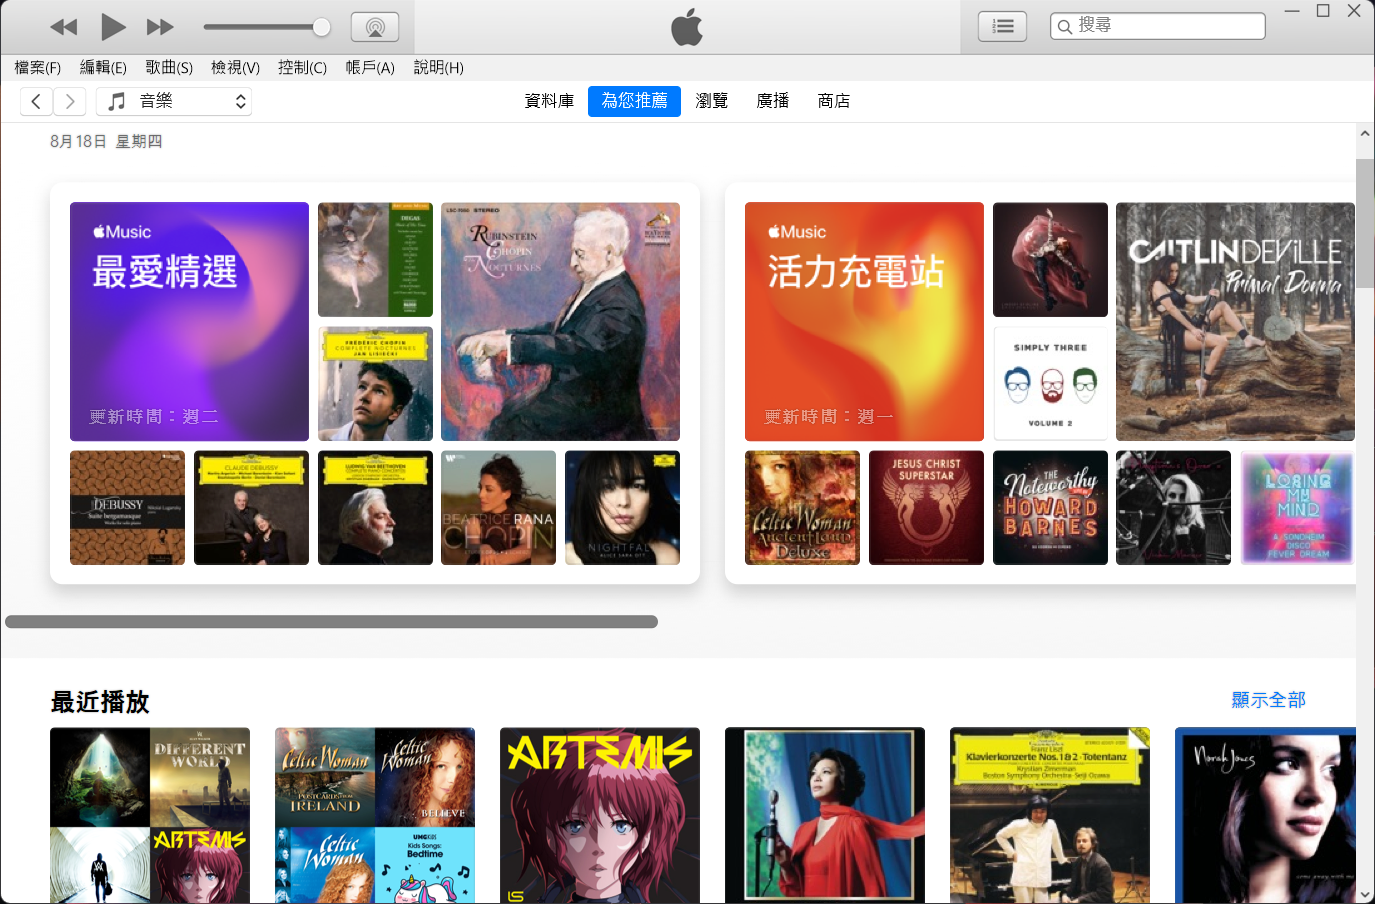Open the 控制(C) menu
Screen dimensions: 1375x904
tap(302, 67)
